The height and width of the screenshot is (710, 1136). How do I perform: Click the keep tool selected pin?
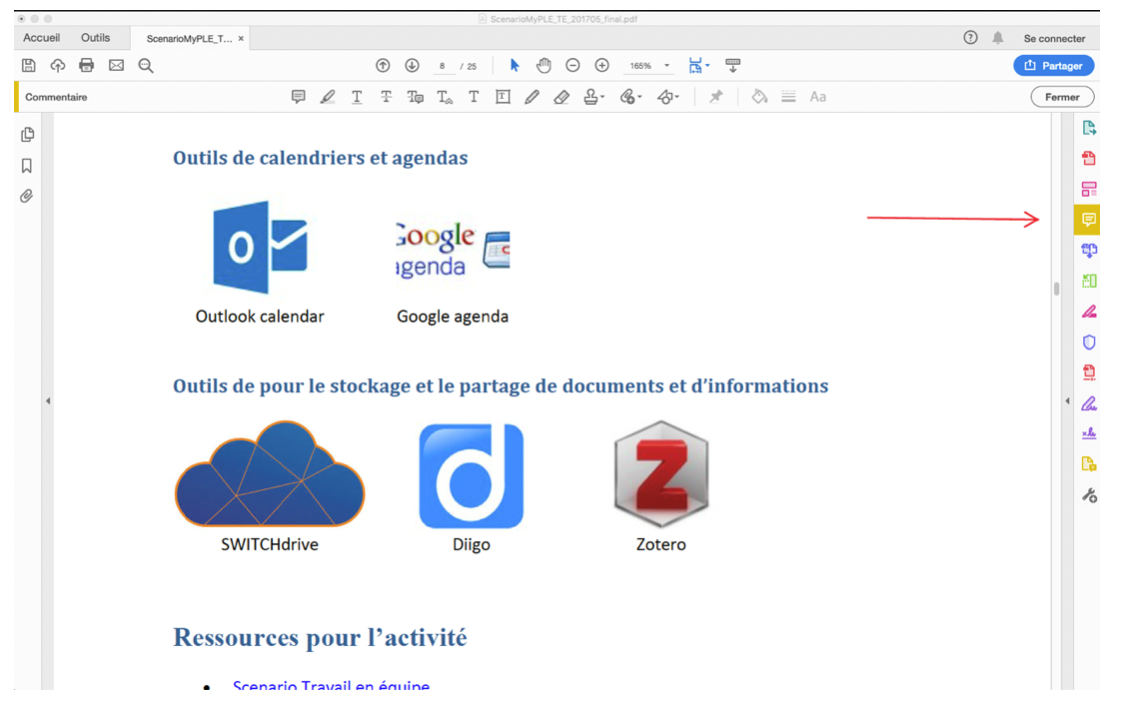click(x=716, y=96)
